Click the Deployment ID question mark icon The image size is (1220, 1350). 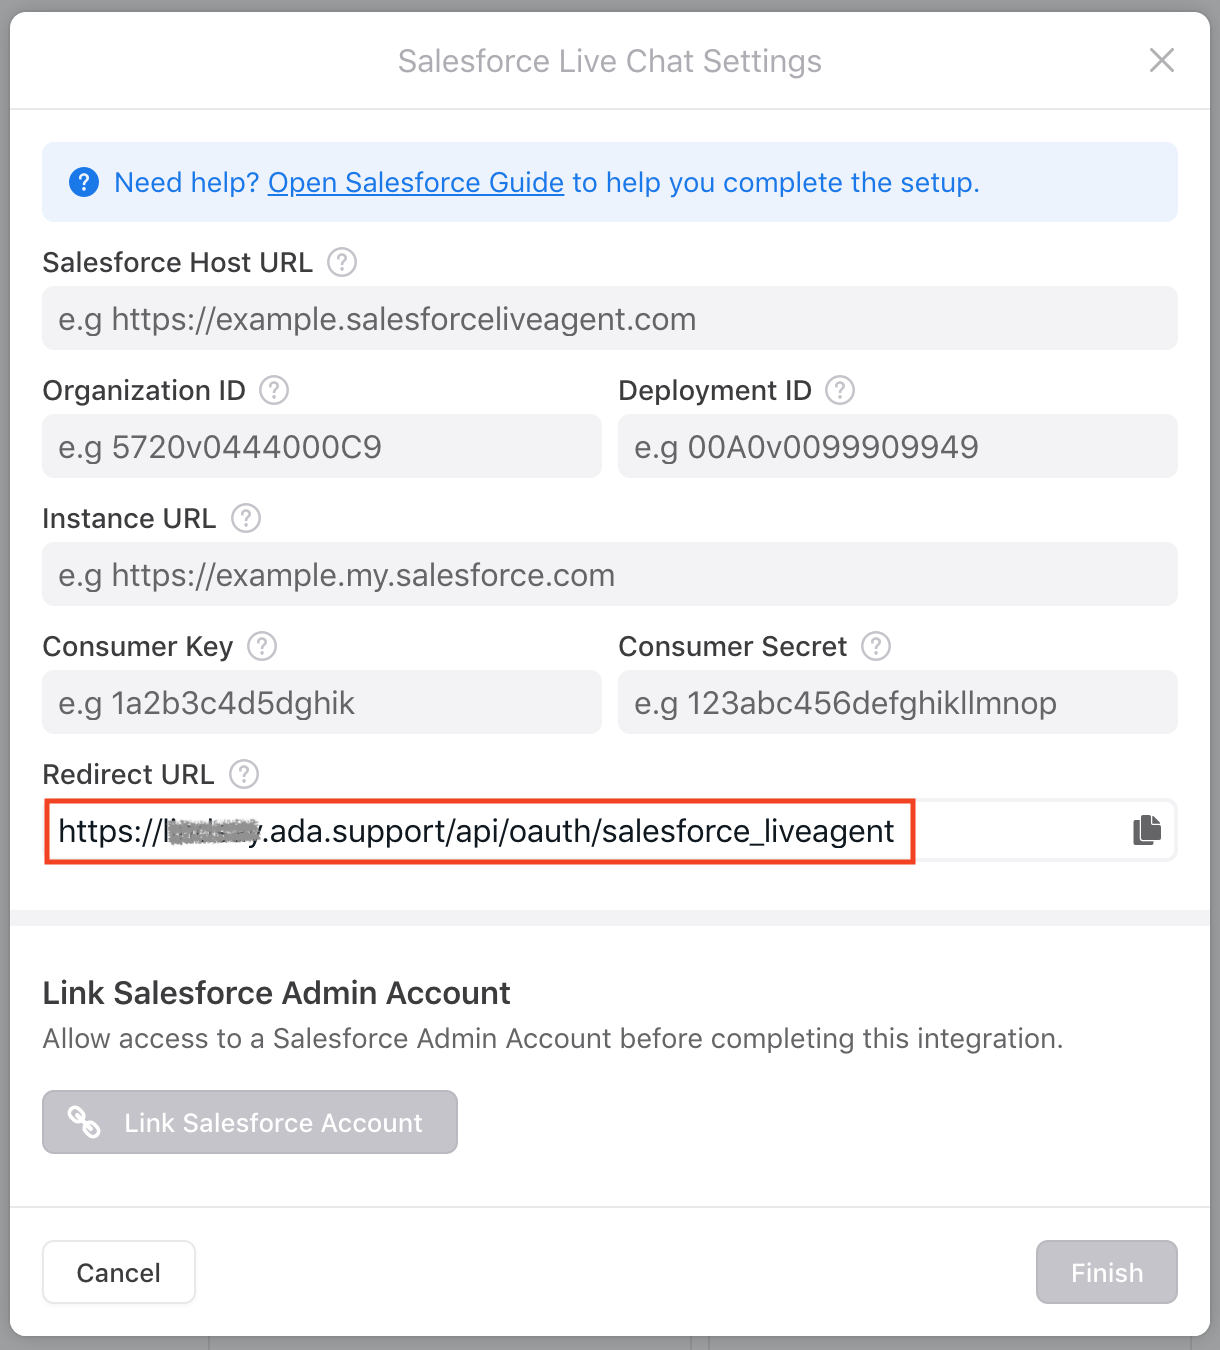[843, 390]
